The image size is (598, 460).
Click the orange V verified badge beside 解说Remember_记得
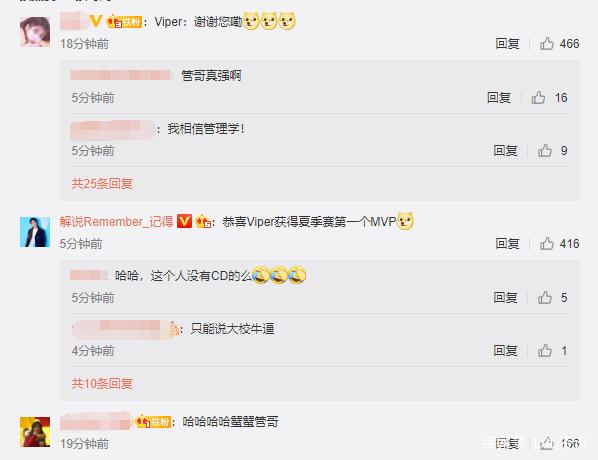(x=184, y=221)
